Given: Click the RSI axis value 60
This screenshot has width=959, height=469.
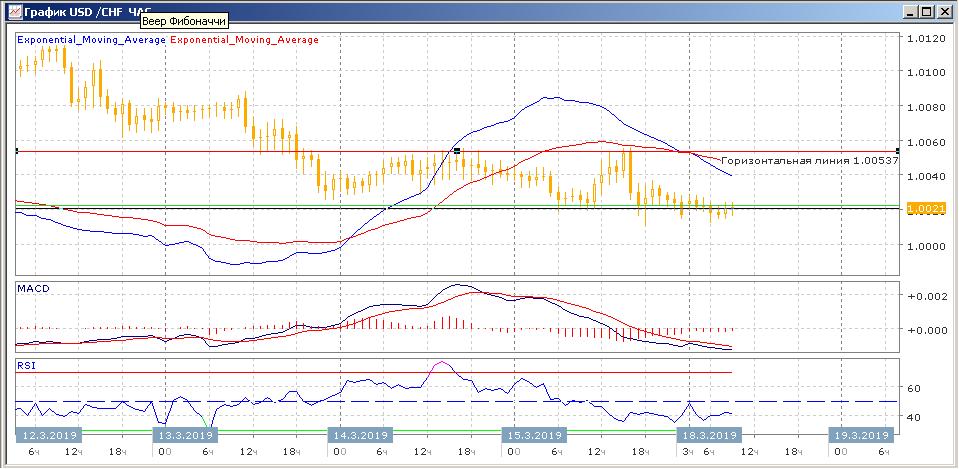Looking at the screenshot, I should click(x=916, y=388).
